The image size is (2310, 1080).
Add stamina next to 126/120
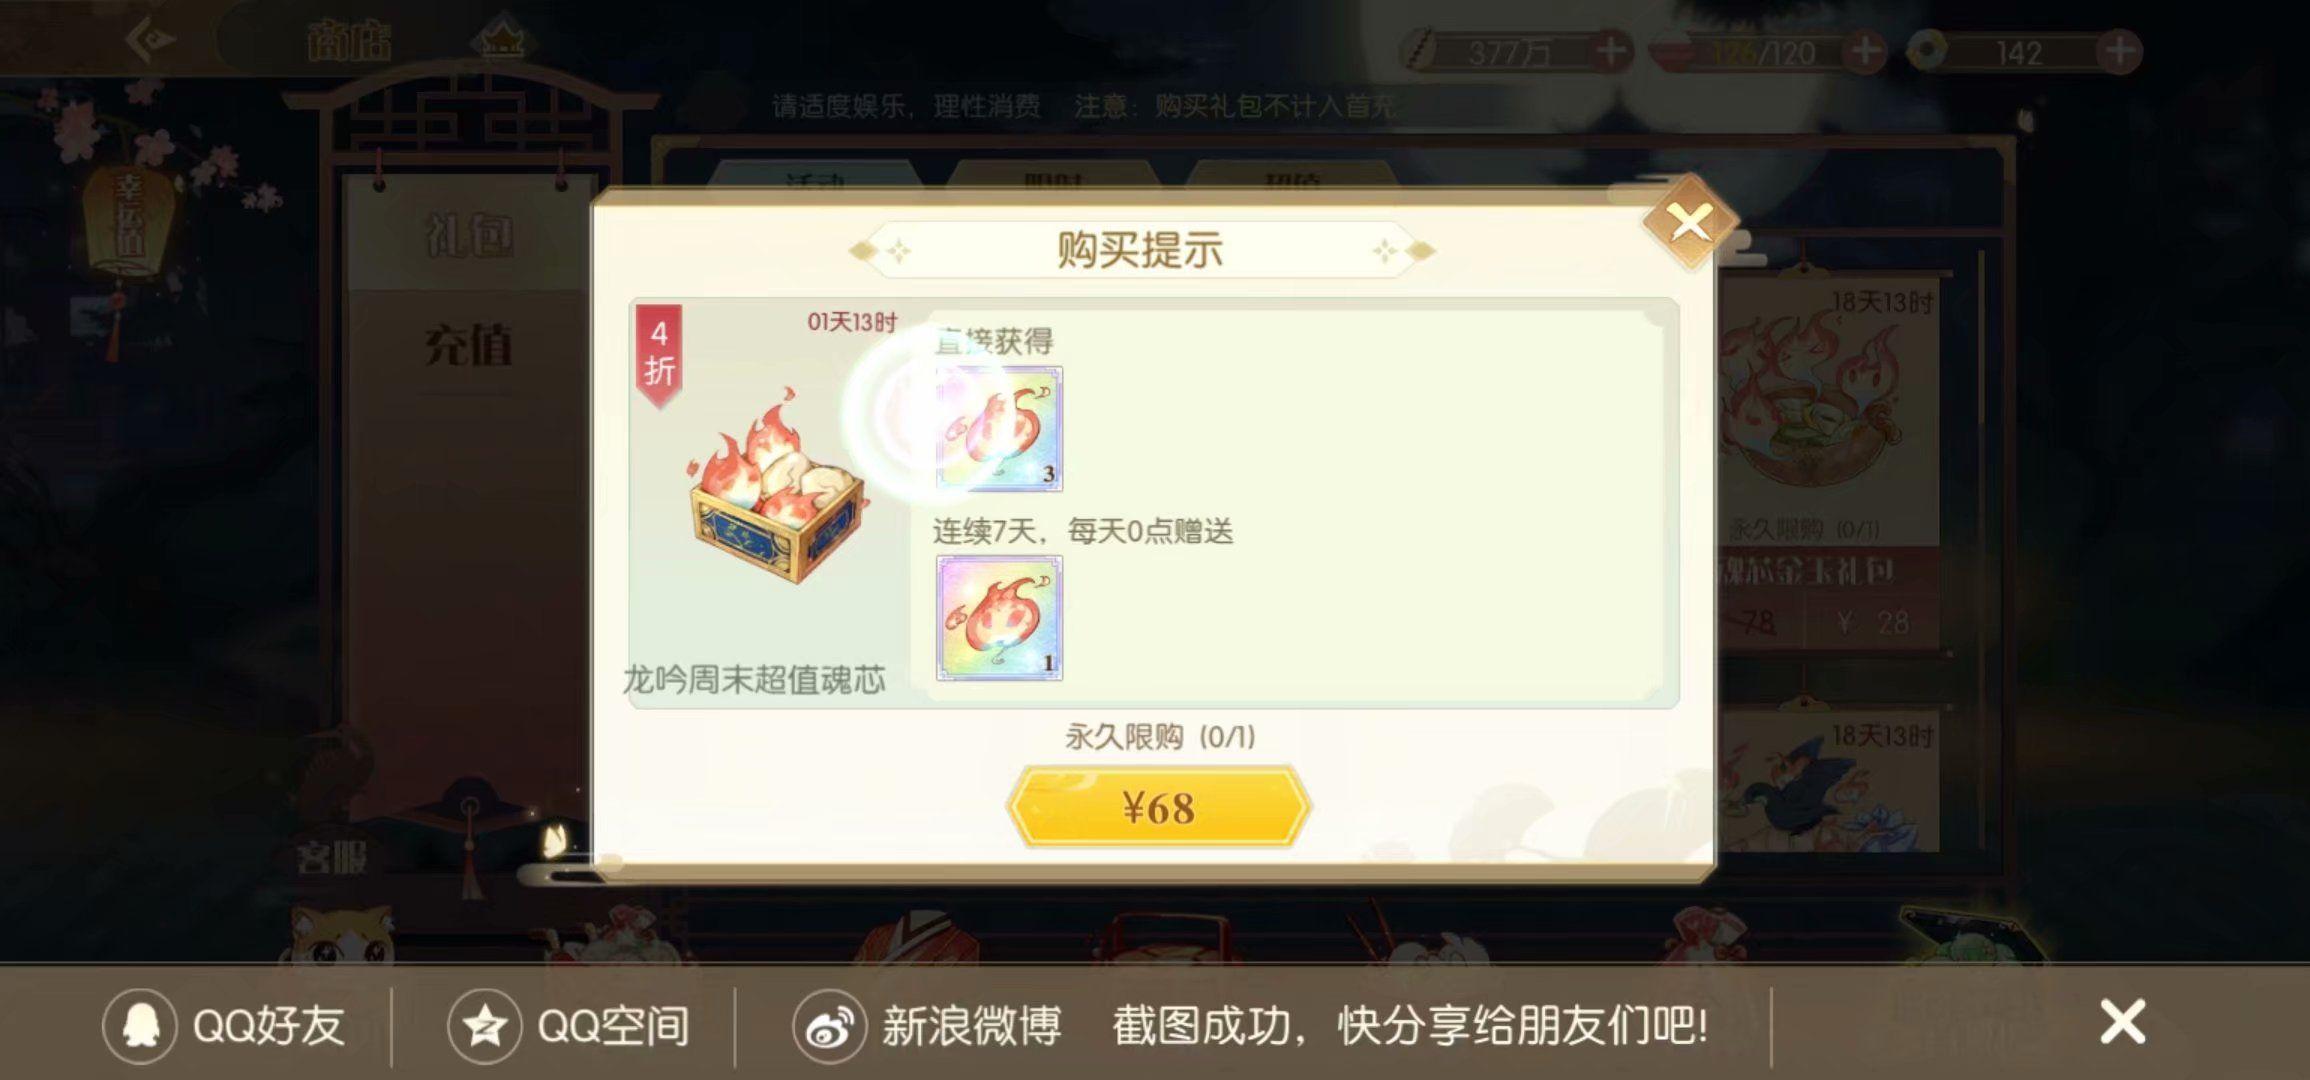coord(1865,52)
